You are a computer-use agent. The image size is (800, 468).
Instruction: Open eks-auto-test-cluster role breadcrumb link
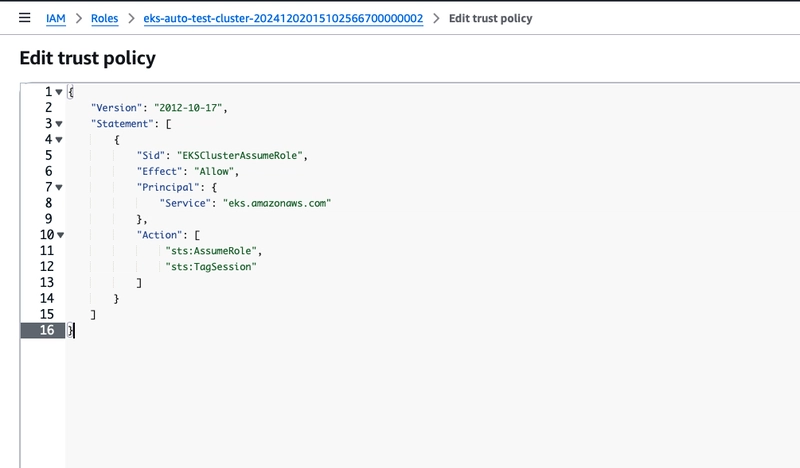coord(284,18)
